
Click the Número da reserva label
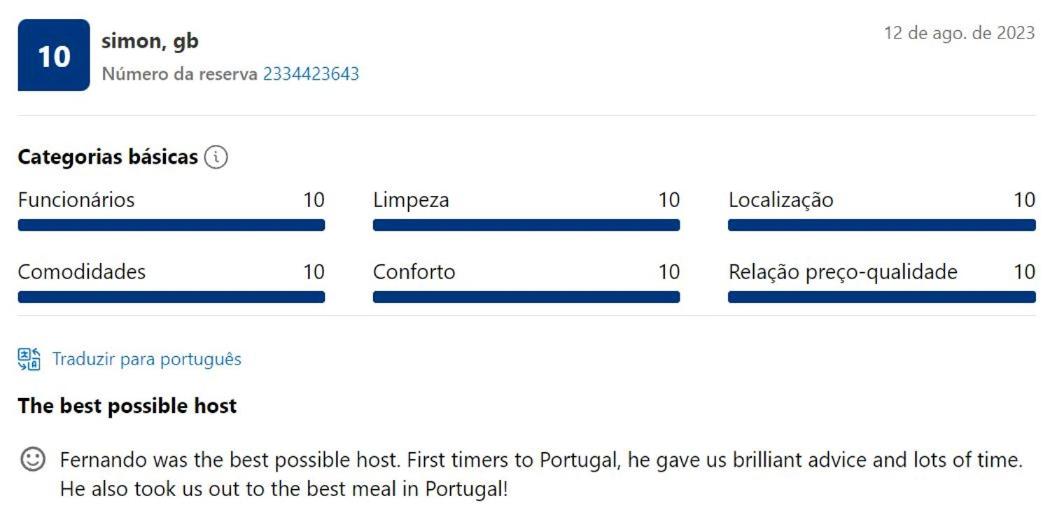tap(179, 74)
